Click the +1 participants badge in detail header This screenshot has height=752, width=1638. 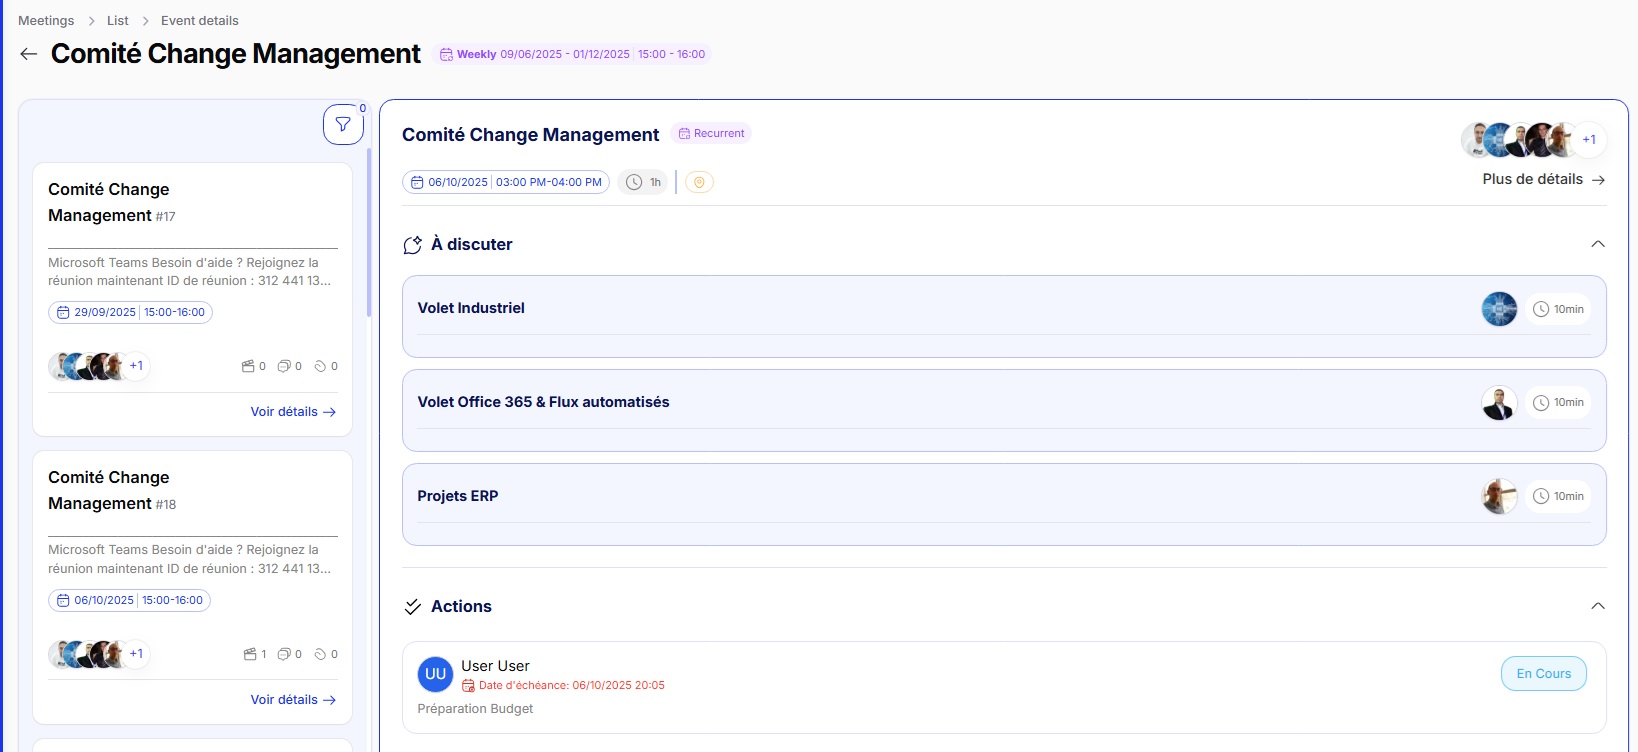[x=1588, y=140]
